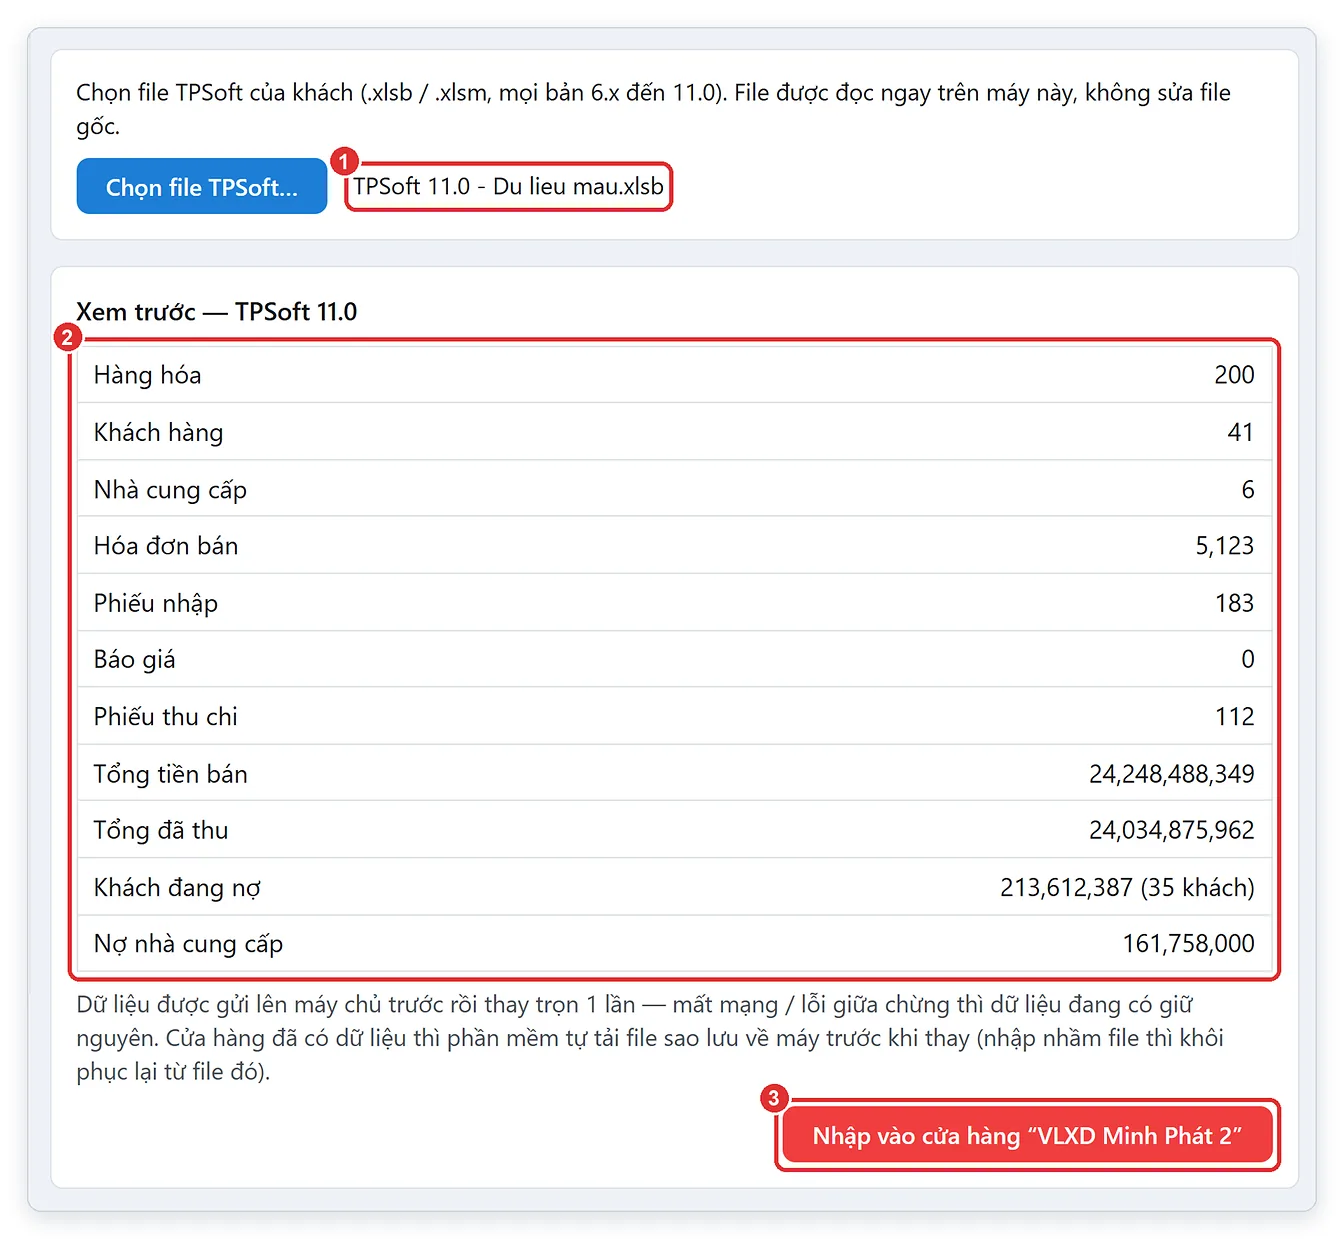Image resolution: width=1344 pixels, height=1239 pixels.
Task: Click the 'Chọn file TPSoft...' button
Action: coord(202,187)
